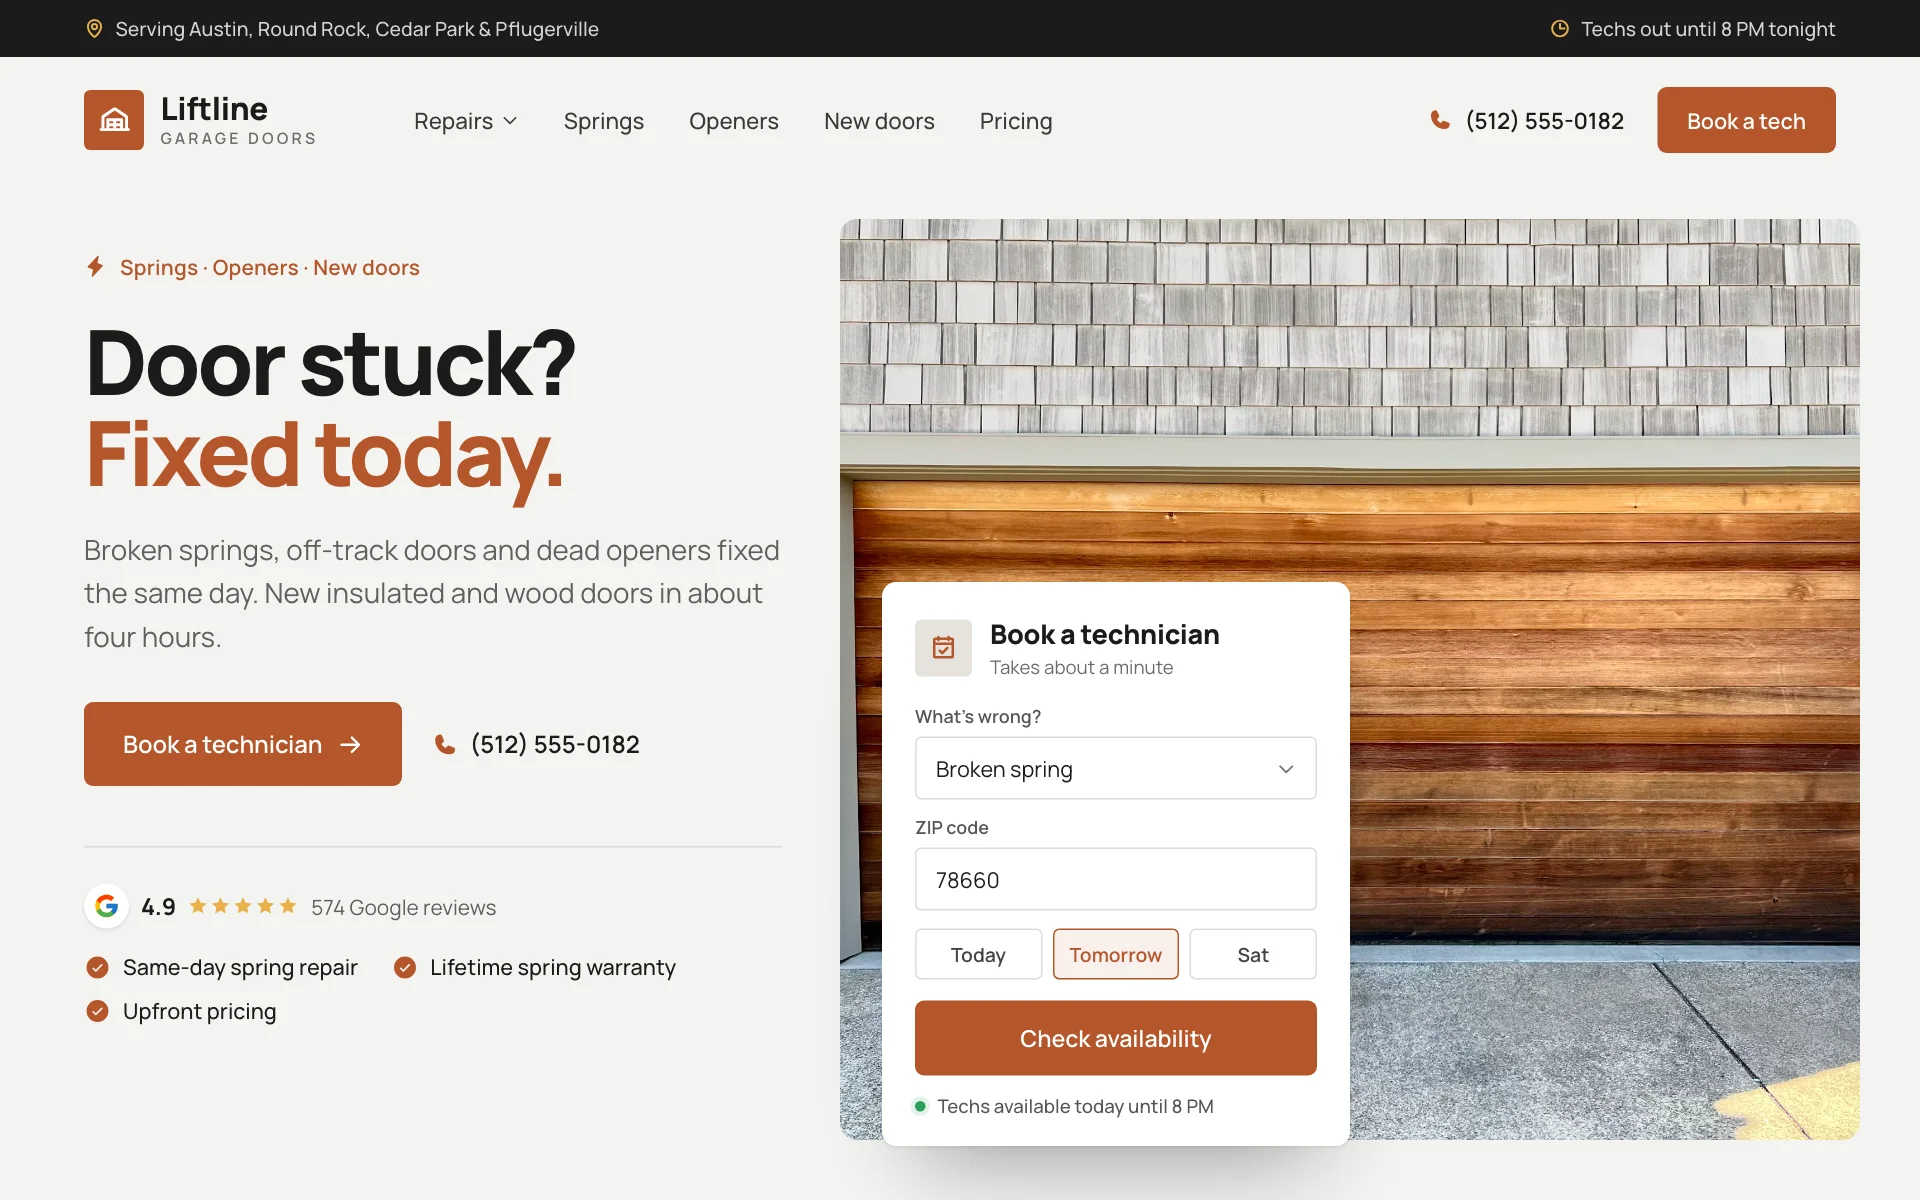
Task: Click the Book a technician hero button
Action: [243, 744]
